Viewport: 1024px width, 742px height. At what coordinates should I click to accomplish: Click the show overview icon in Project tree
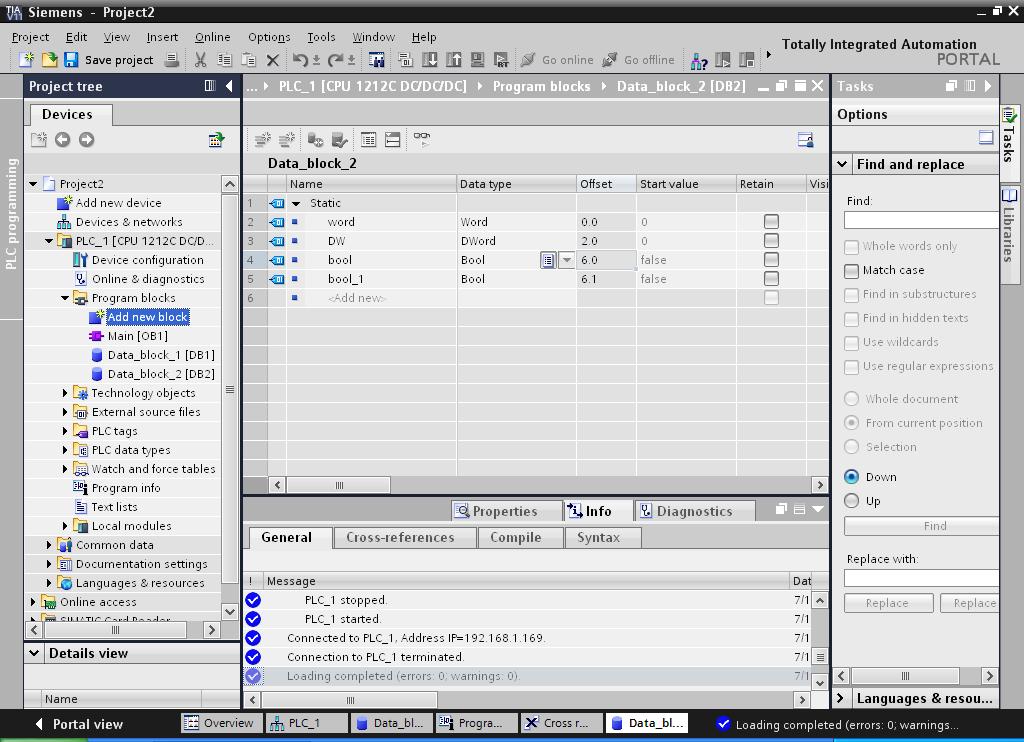click(216, 139)
